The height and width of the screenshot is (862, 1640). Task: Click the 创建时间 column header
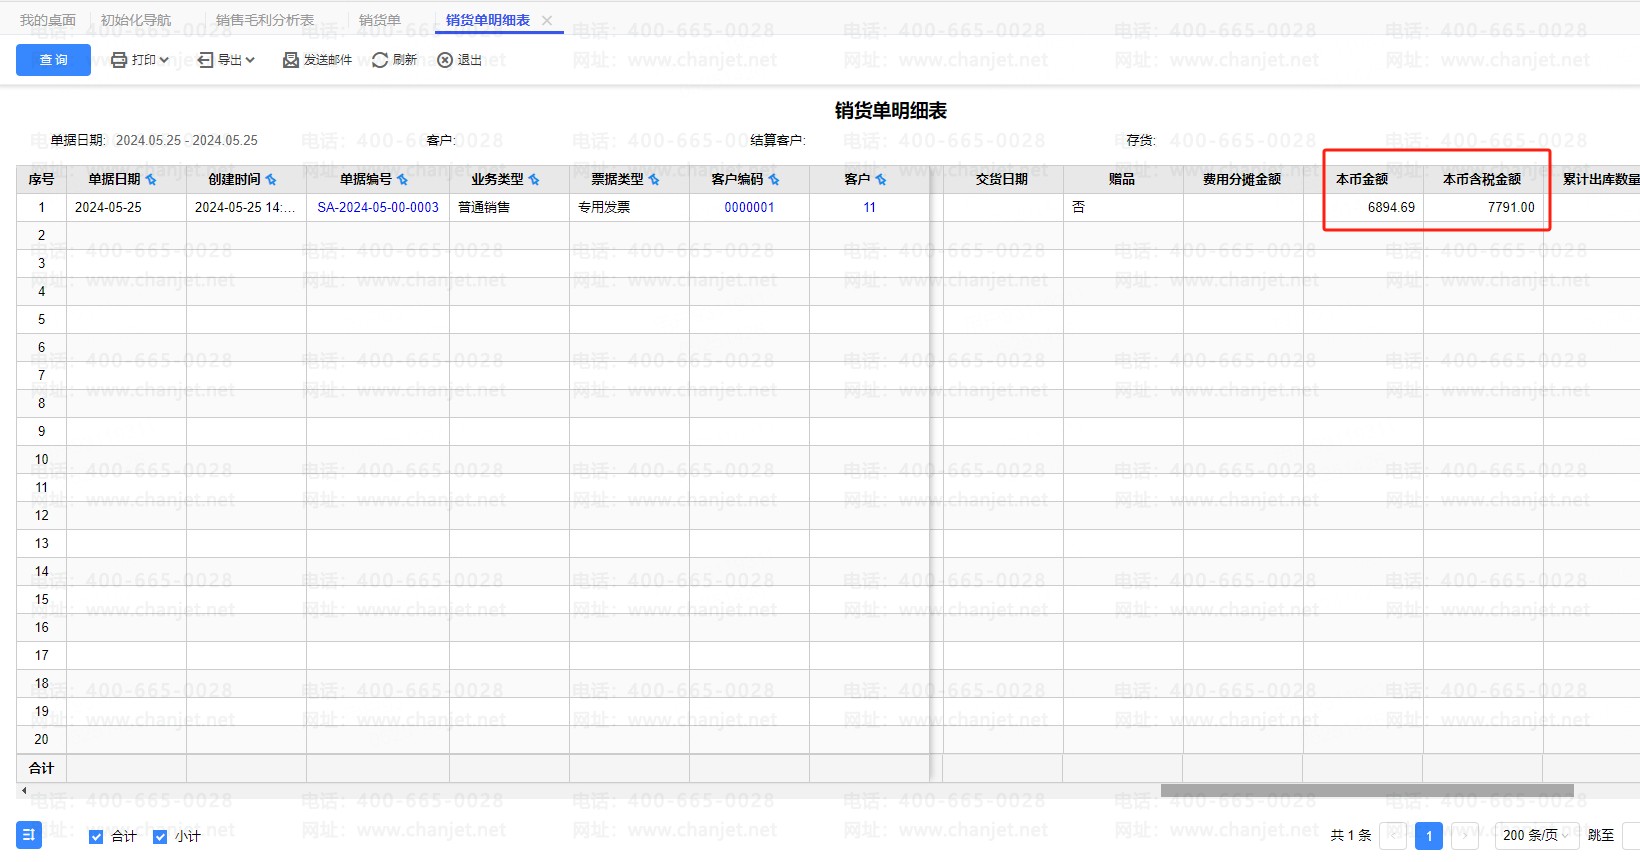pyautogui.click(x=234, y=179)
